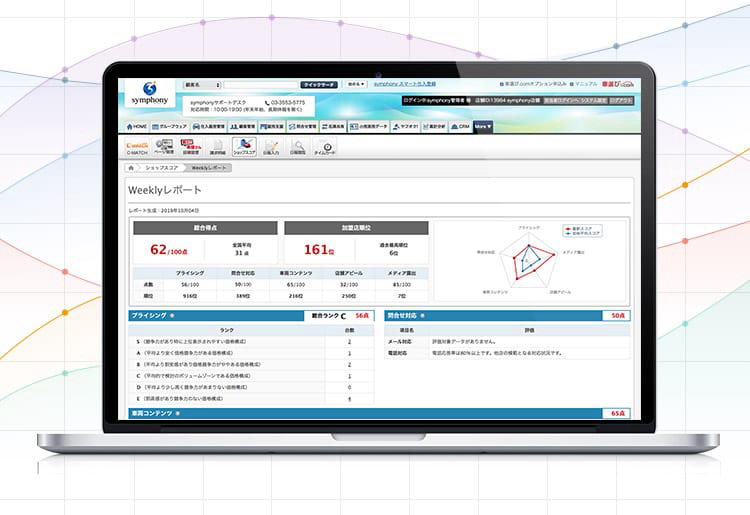Switch to the HOME tab
750x515 pixels.
(x=137, y=127)
